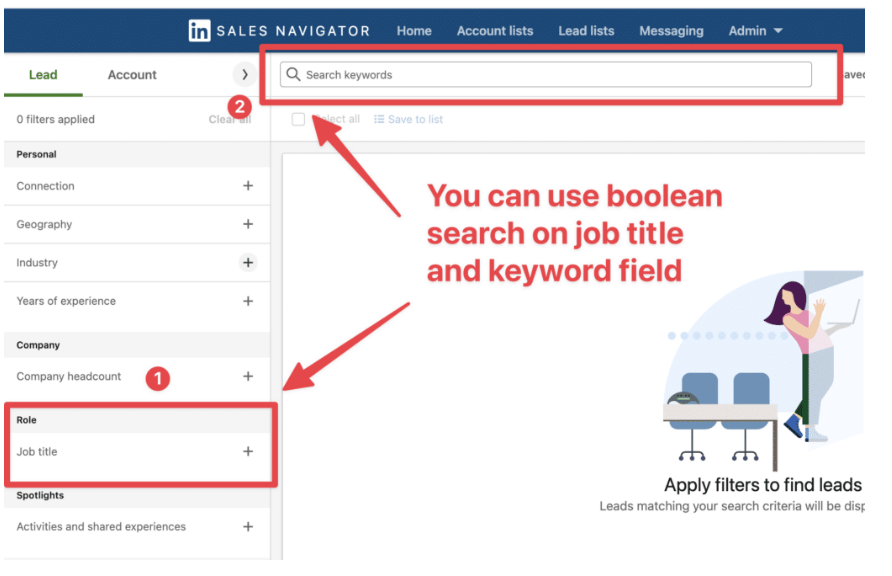Select the Years of experience label
The image size is (892, 576).
tap(66, 301)
